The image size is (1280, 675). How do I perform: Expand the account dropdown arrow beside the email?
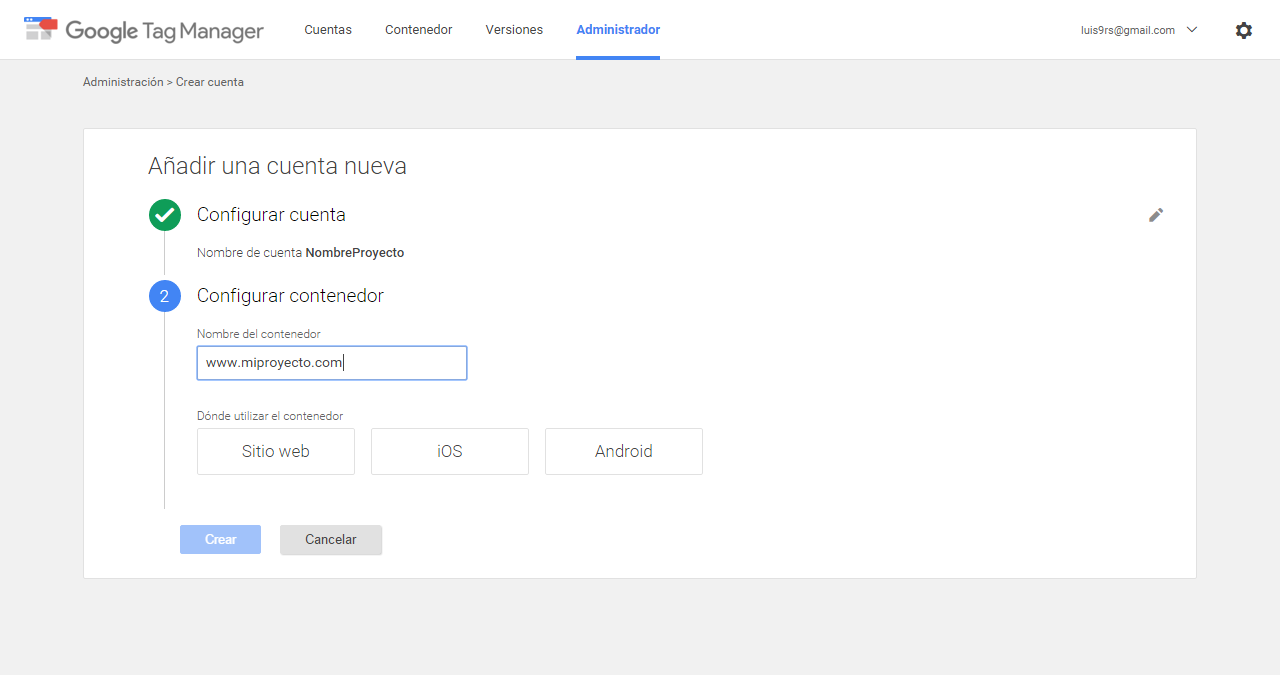point(1192,30)
